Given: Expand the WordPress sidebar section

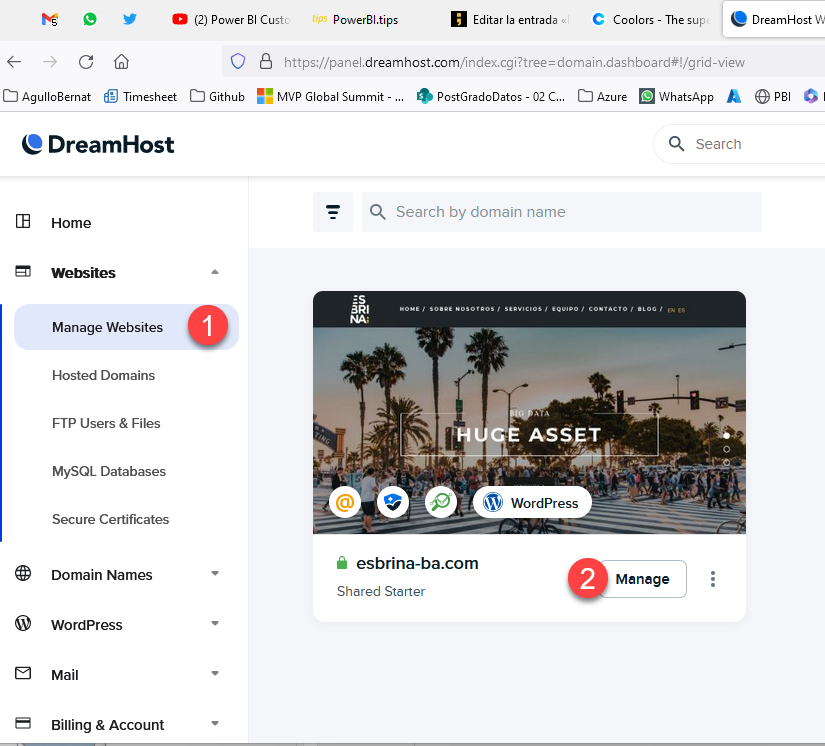Looking at the screenshot, I should (x=215, y=625).
